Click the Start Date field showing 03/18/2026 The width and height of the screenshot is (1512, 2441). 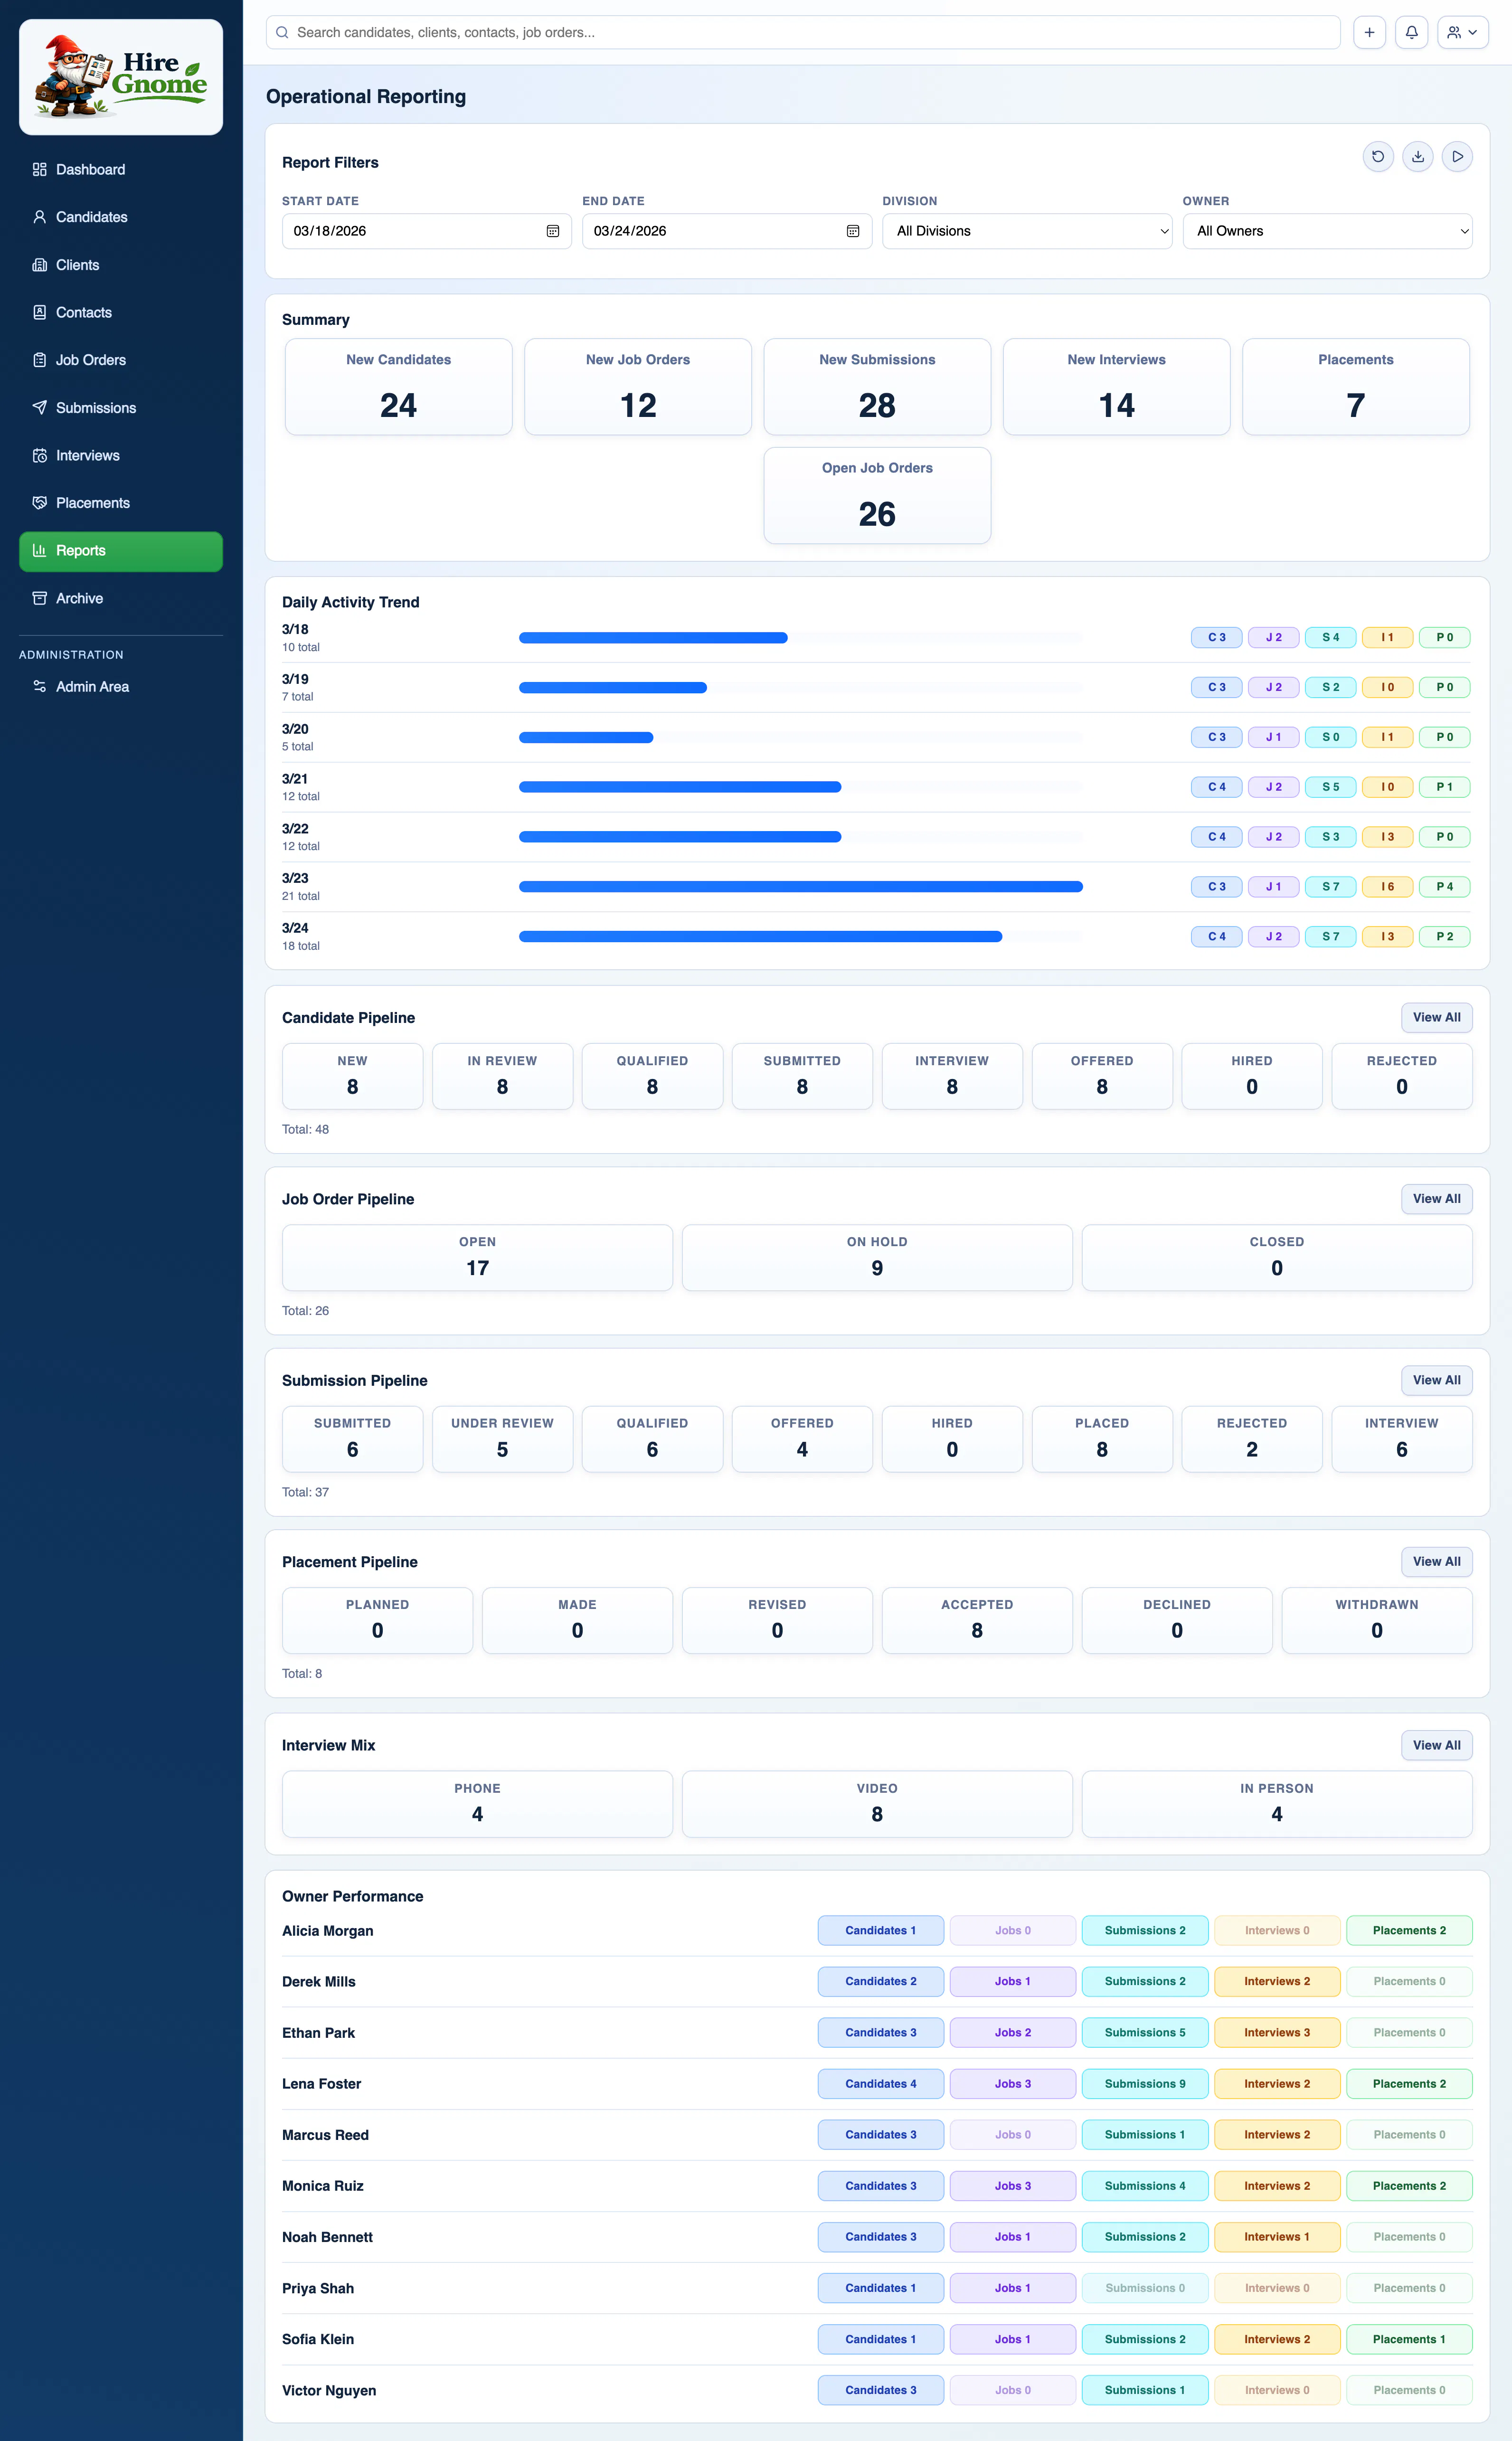click(427, 231)
